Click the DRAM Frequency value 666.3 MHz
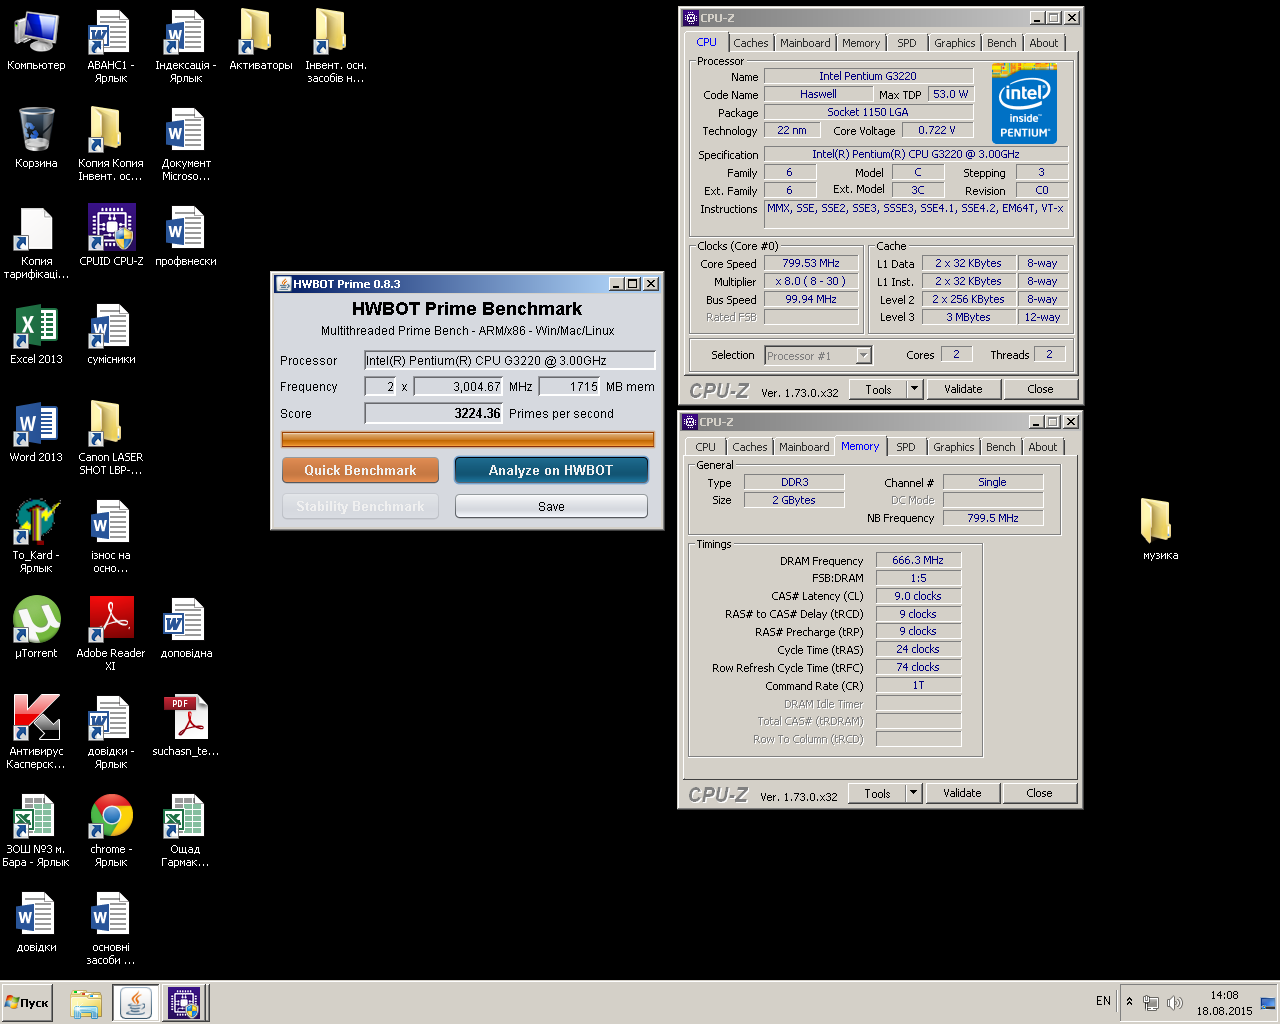This screenshot has width=1280, height=1024. tap(918, 561)
